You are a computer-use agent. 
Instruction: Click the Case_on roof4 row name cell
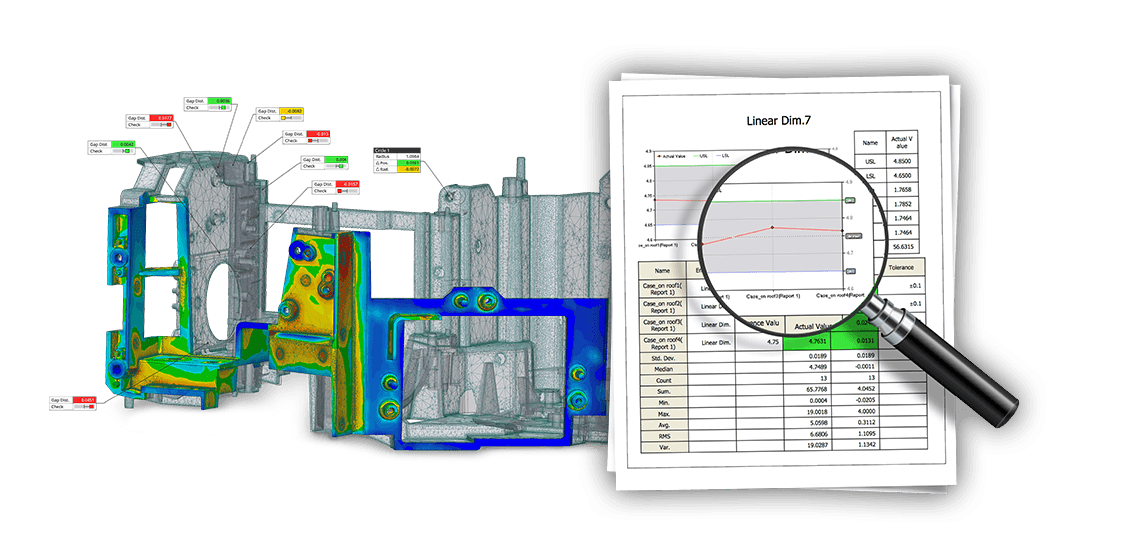tap(664, 341)
